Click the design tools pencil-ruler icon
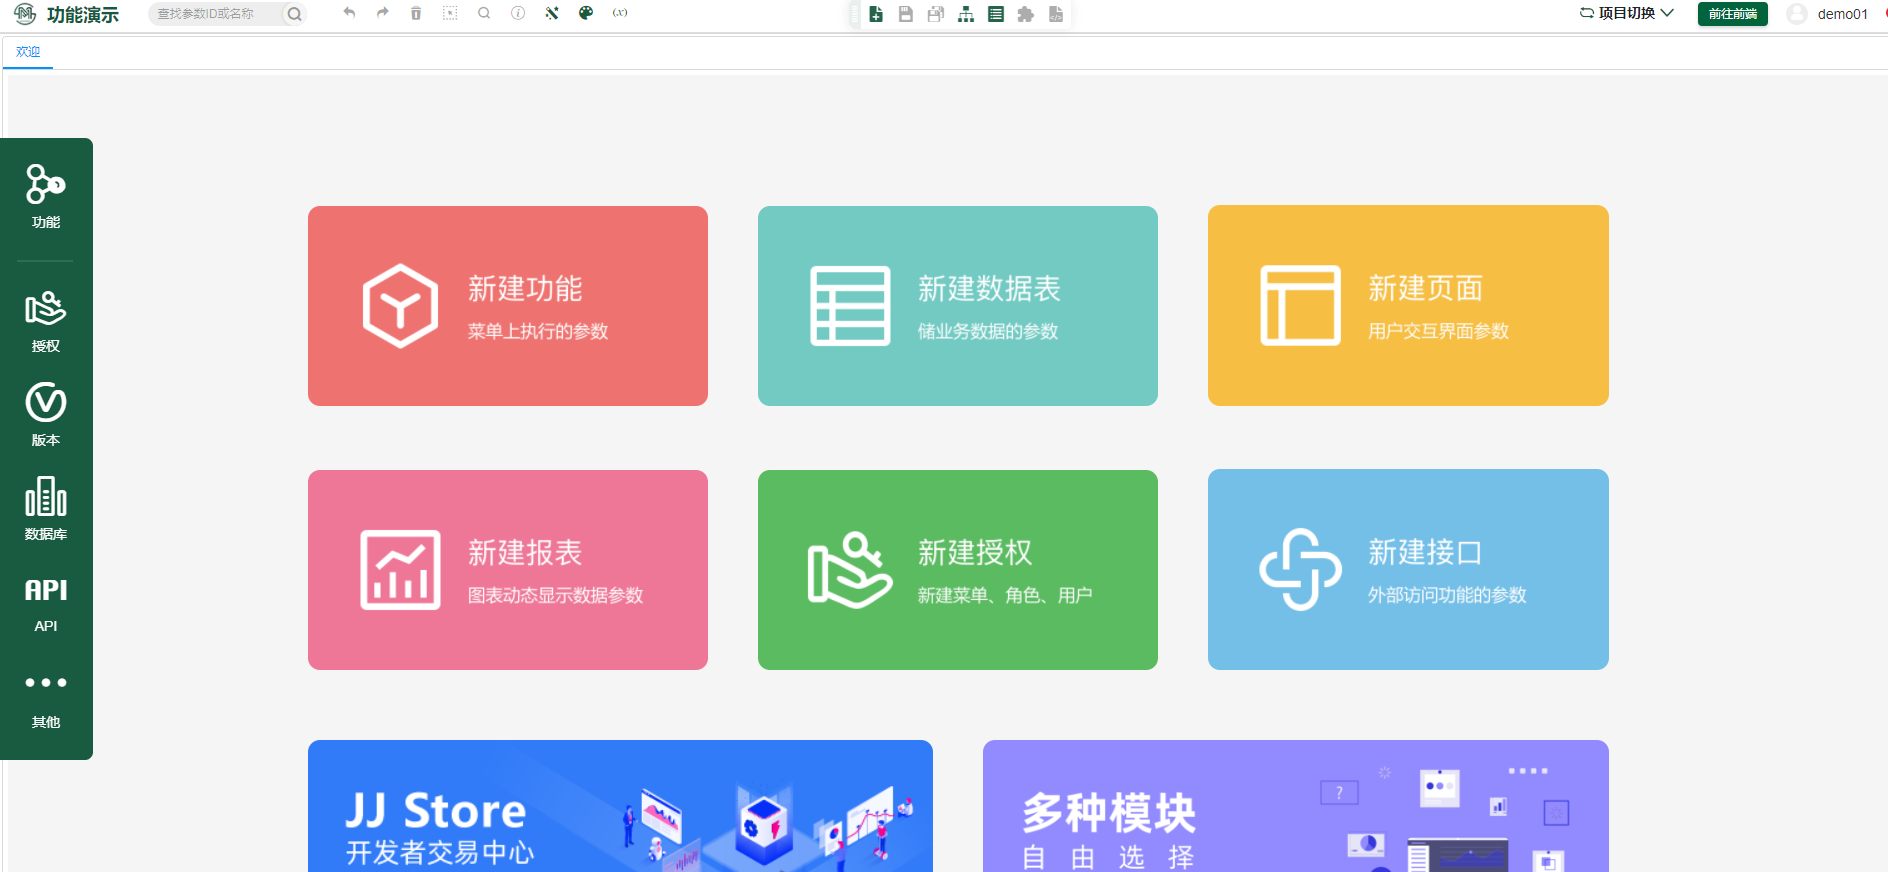Image resolution: width=1888 pixels, height=872 pixels. coord(552,13)
